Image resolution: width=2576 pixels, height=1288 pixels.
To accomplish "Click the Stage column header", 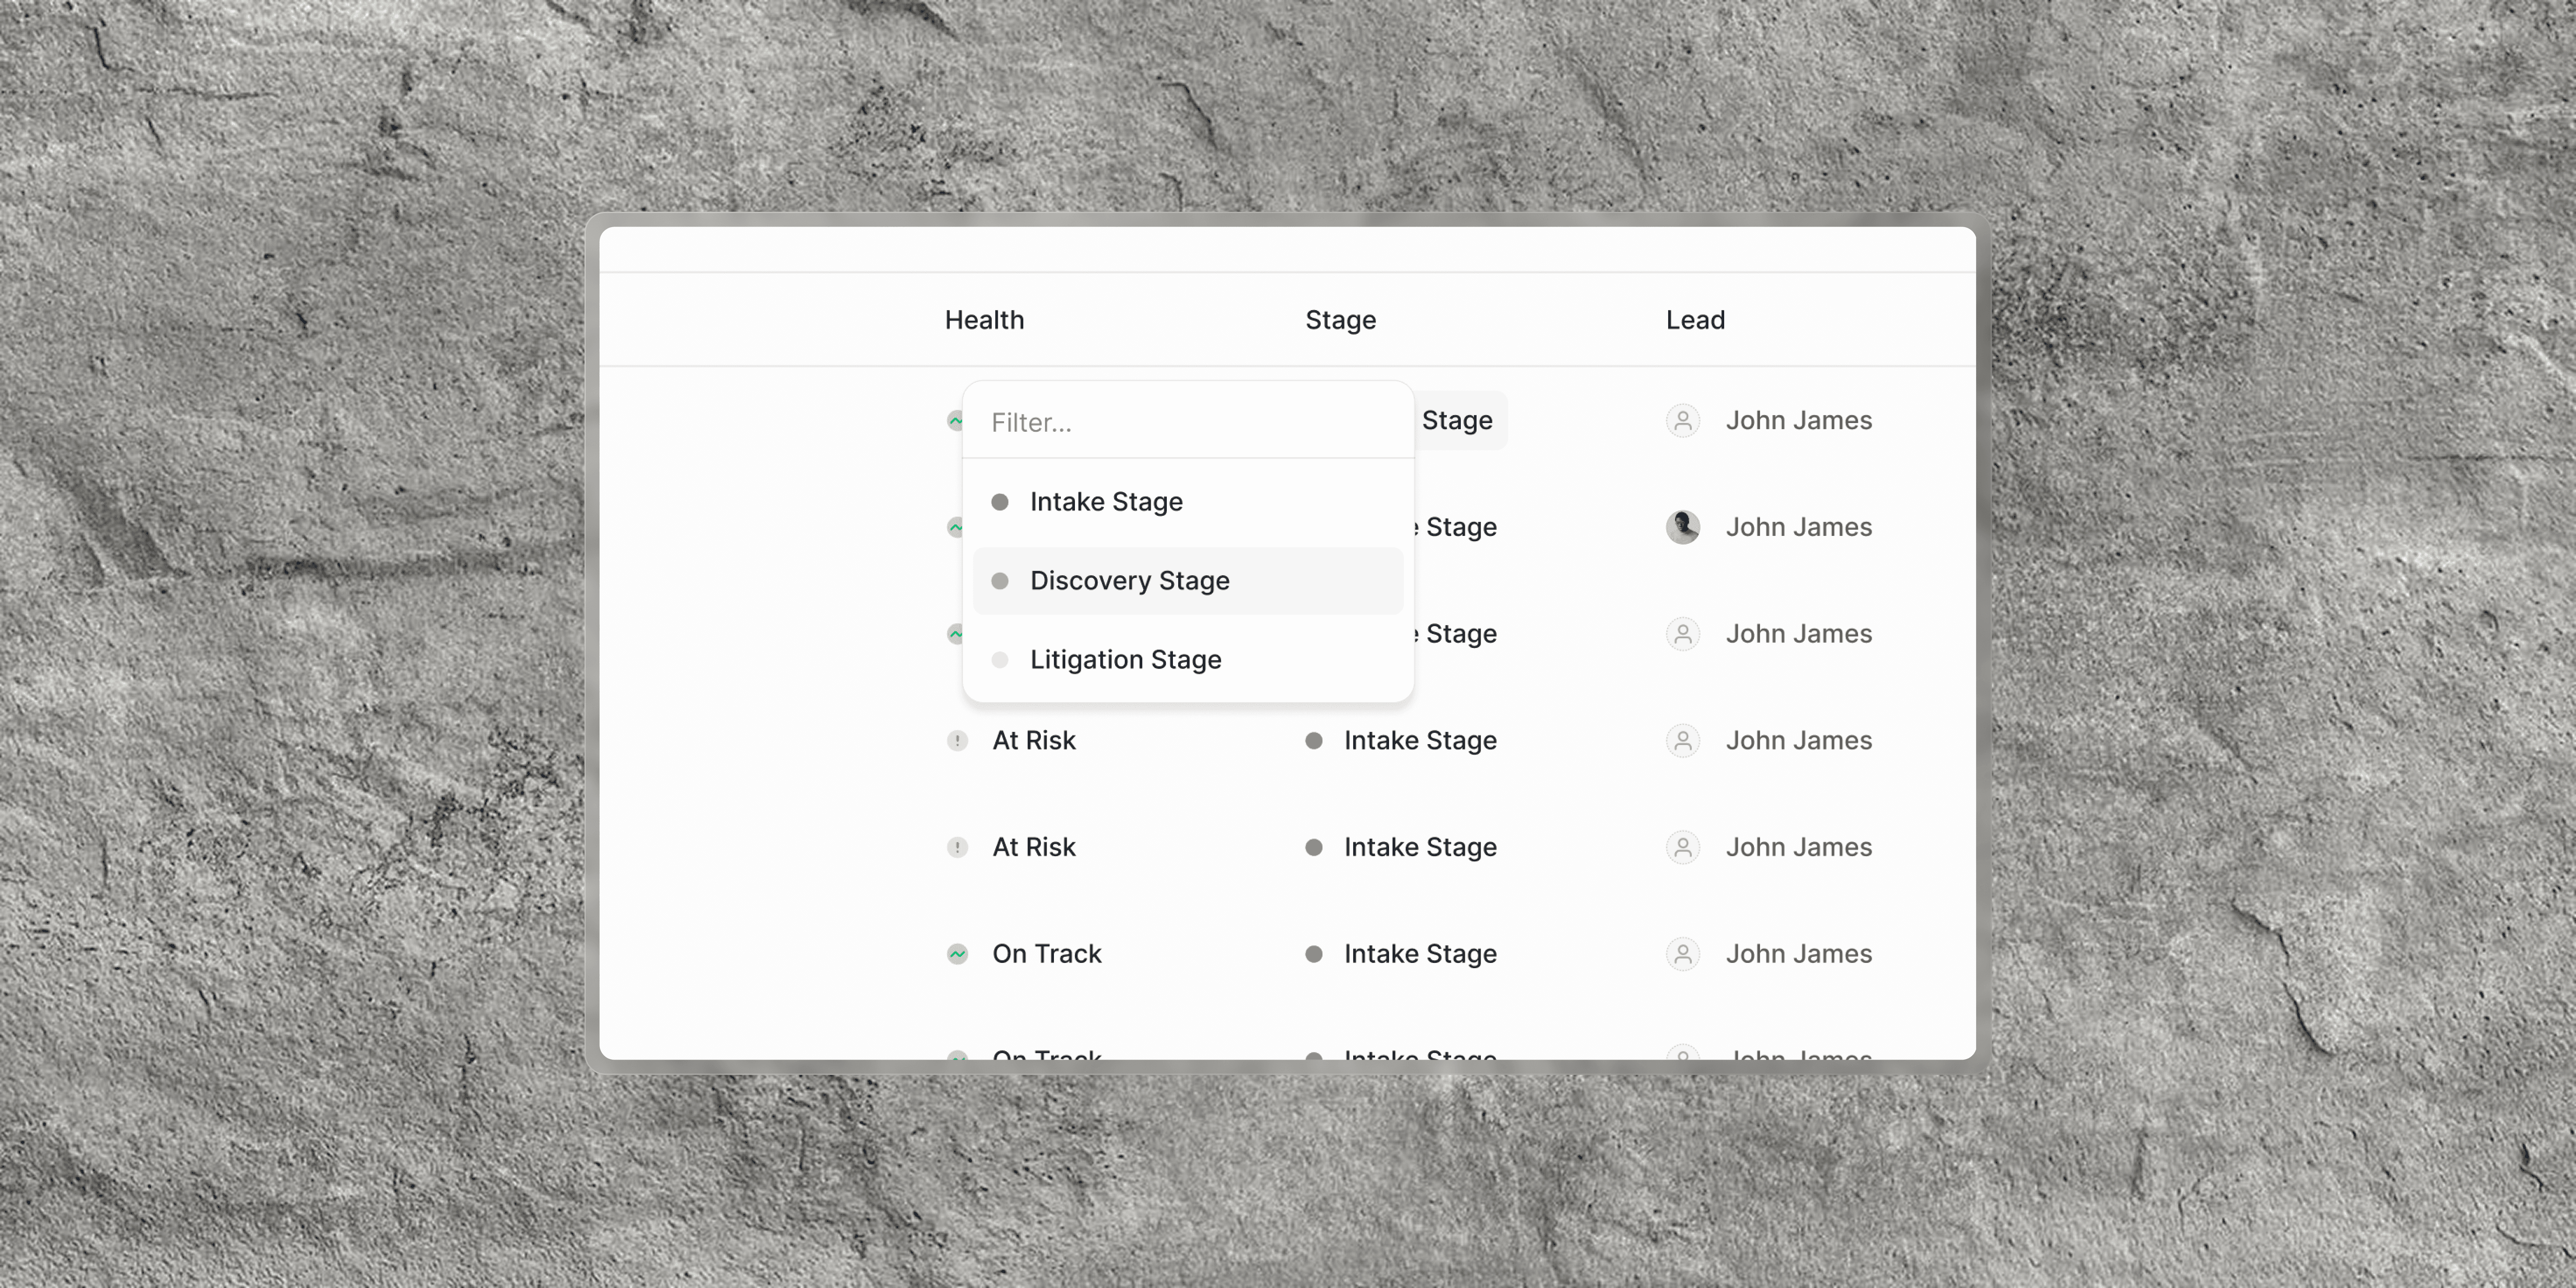I will point(1340,320).
